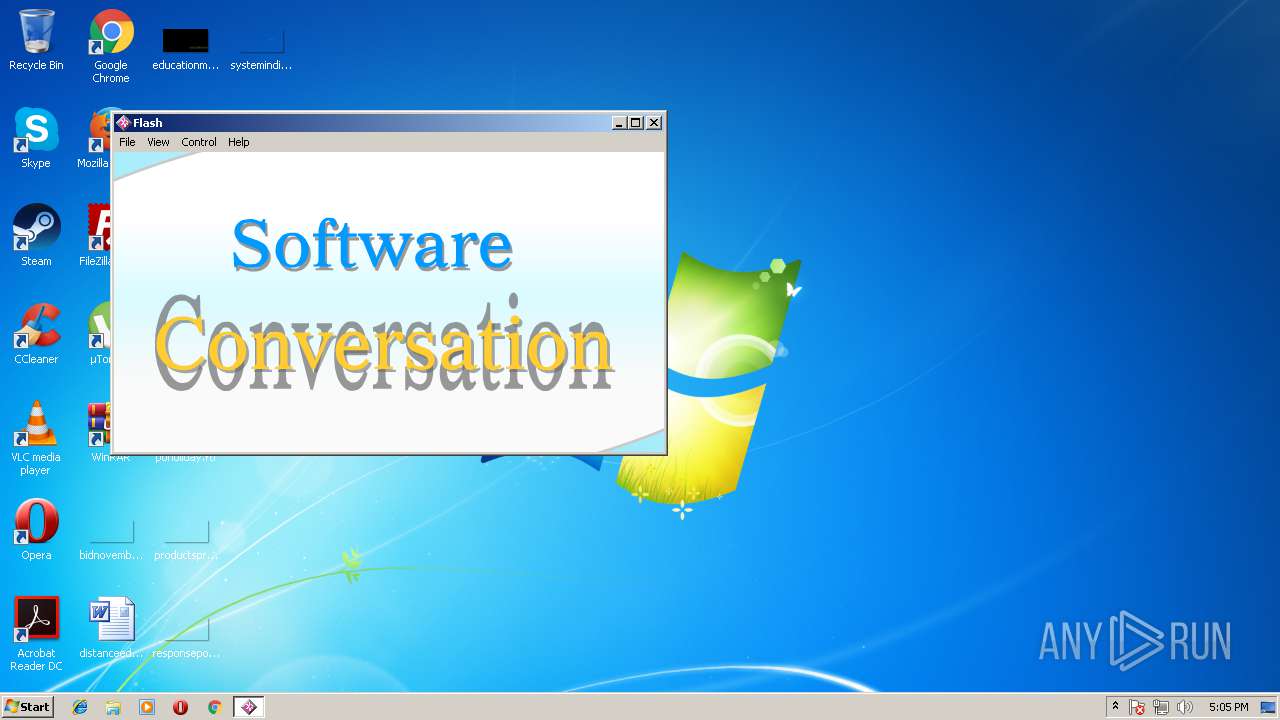The width and height of the screenshot is (1280, 720).
Task: Click the Software text in Flash
Action: (x=372, y=244)
